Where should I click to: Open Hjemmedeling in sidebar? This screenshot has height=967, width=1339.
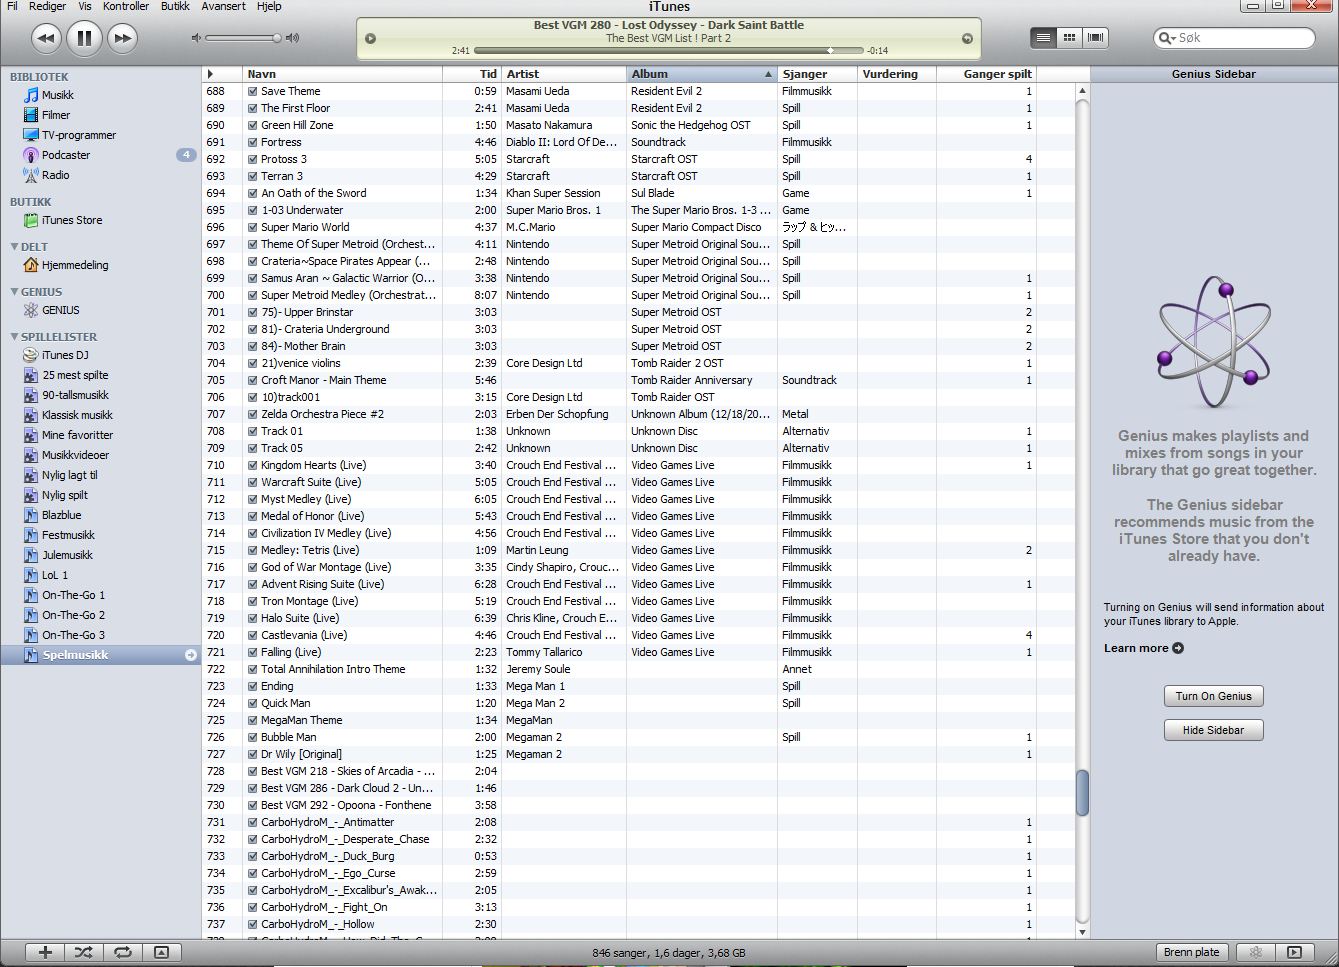pos(75,265)
